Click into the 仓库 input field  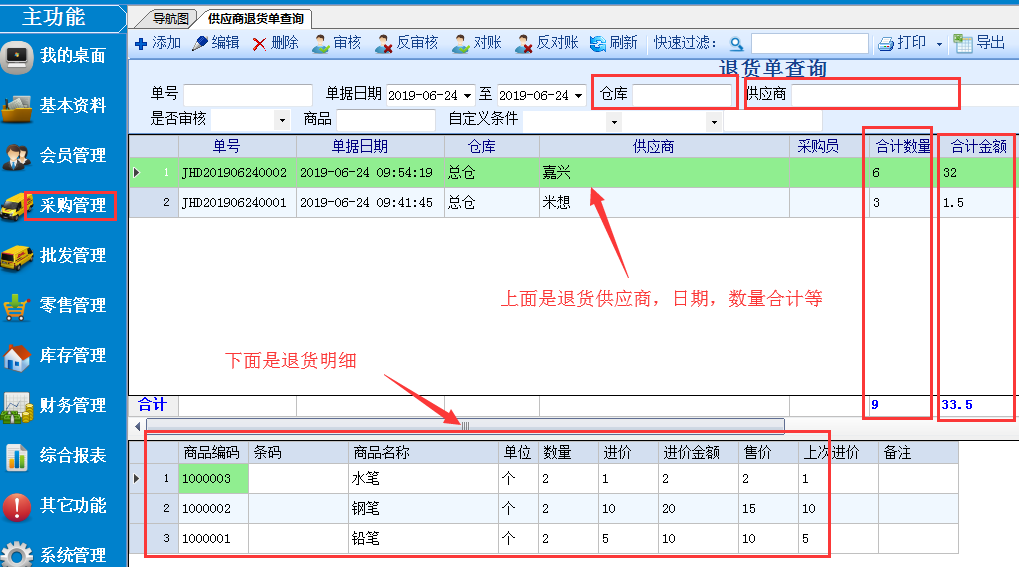coord(682,95)
